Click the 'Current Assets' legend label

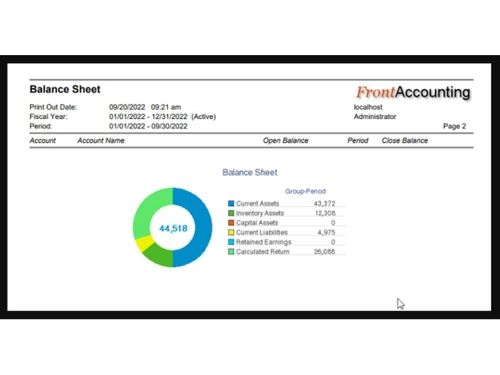pyautogui.click(x=257, y=203)
